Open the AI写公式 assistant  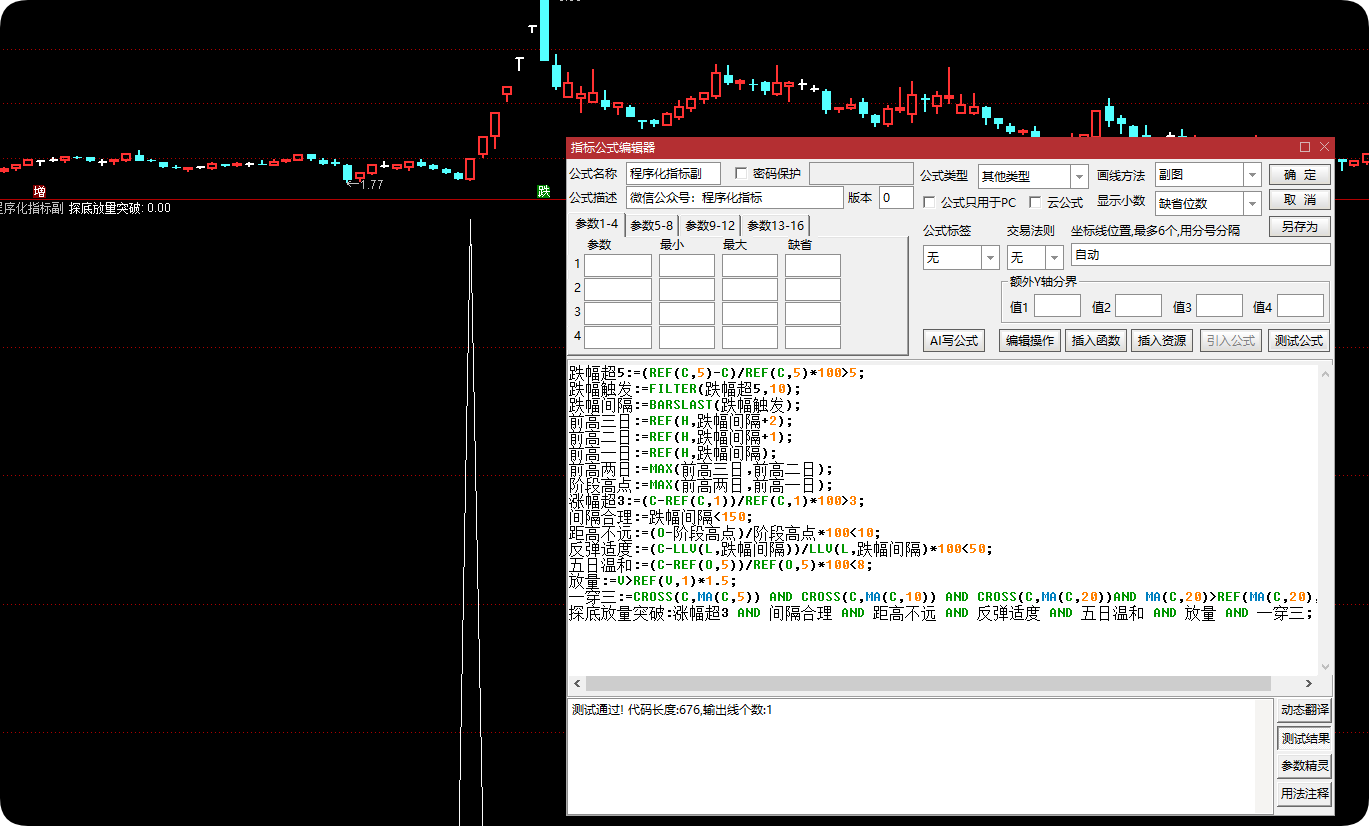click(954, 341)
